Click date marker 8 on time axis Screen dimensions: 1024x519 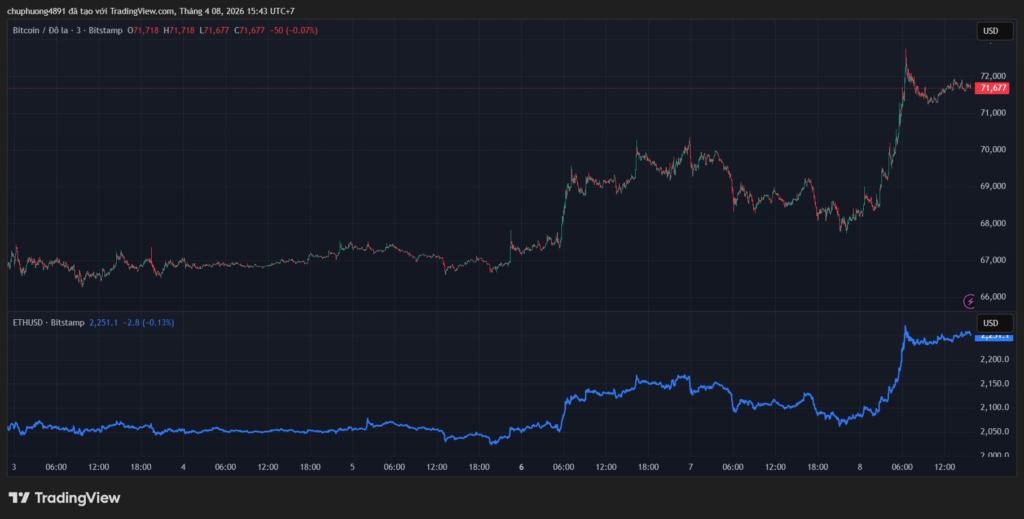(859, 467)
